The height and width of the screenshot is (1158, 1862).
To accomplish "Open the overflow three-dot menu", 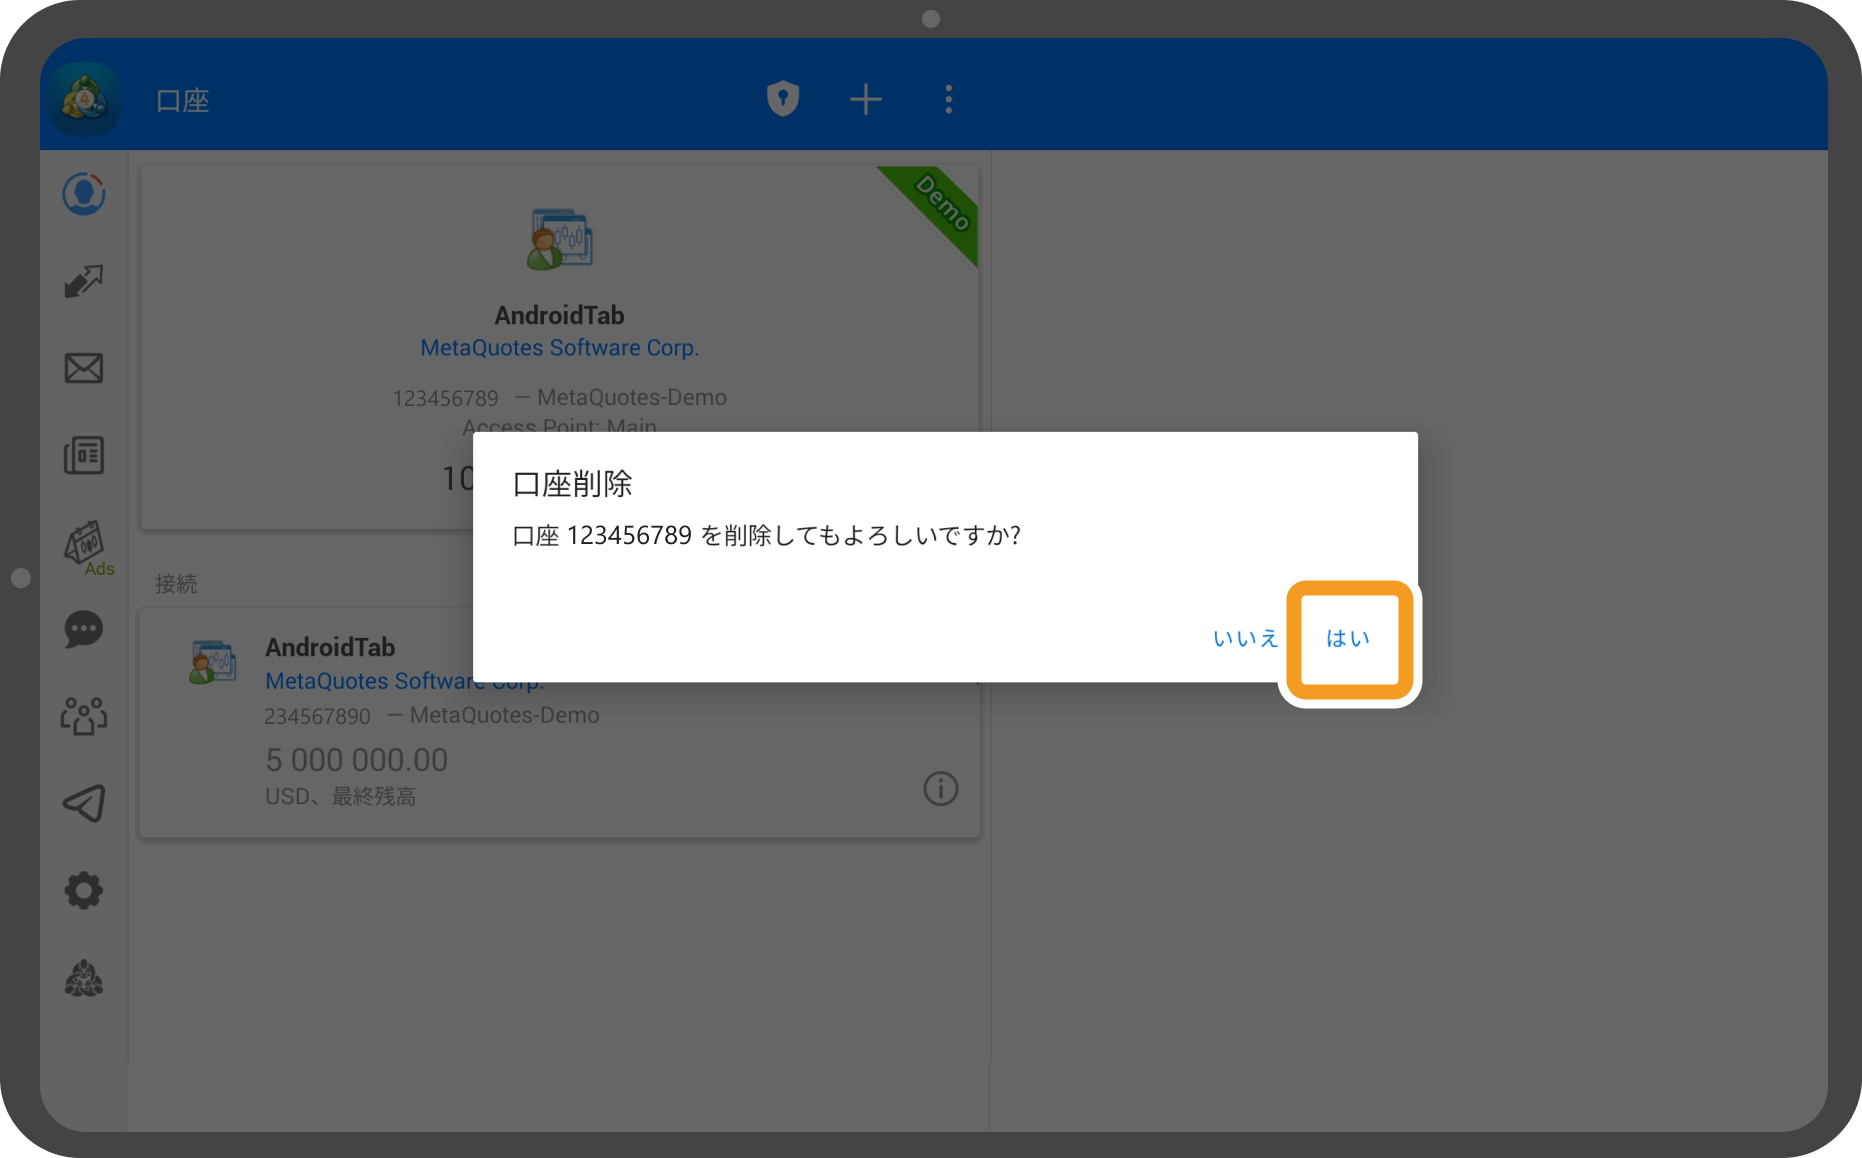I will click(x=947, y=98).
